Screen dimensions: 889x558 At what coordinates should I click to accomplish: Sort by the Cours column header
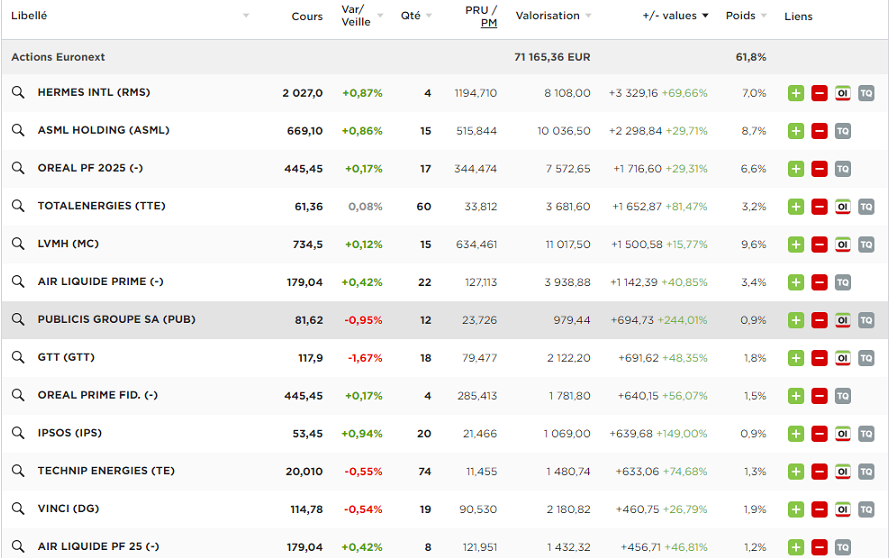coord(307,16)
